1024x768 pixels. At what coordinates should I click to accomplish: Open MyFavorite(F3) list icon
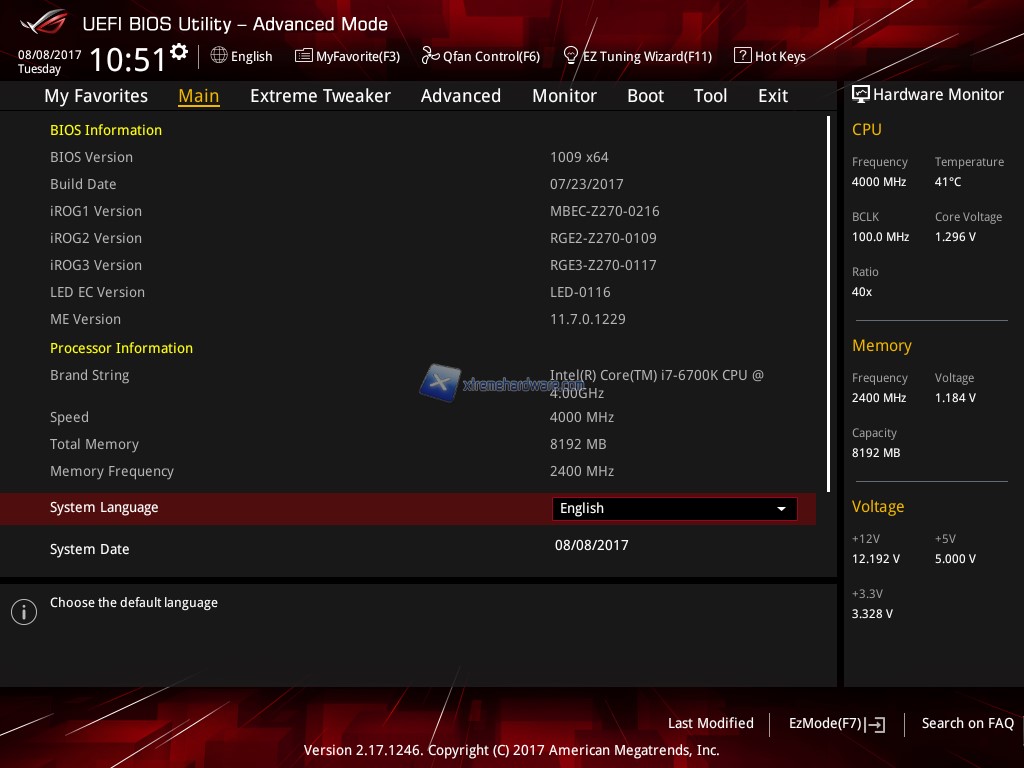click(x=303, y=56)
